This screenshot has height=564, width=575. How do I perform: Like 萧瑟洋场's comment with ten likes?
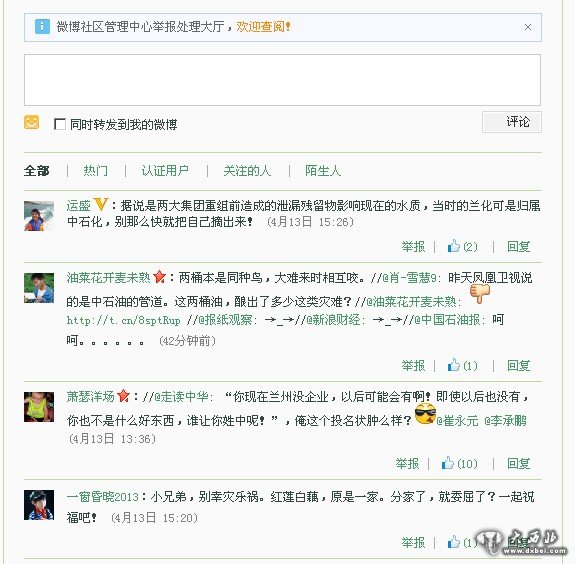448,463
